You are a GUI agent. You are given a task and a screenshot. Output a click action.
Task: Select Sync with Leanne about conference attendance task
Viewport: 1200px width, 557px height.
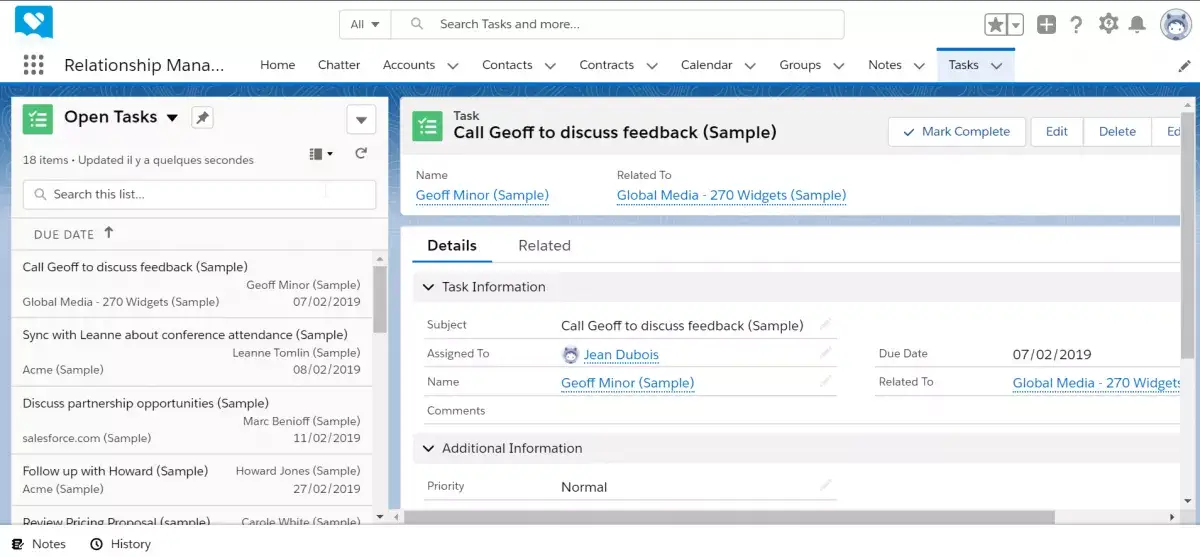[x=191, y=352]
